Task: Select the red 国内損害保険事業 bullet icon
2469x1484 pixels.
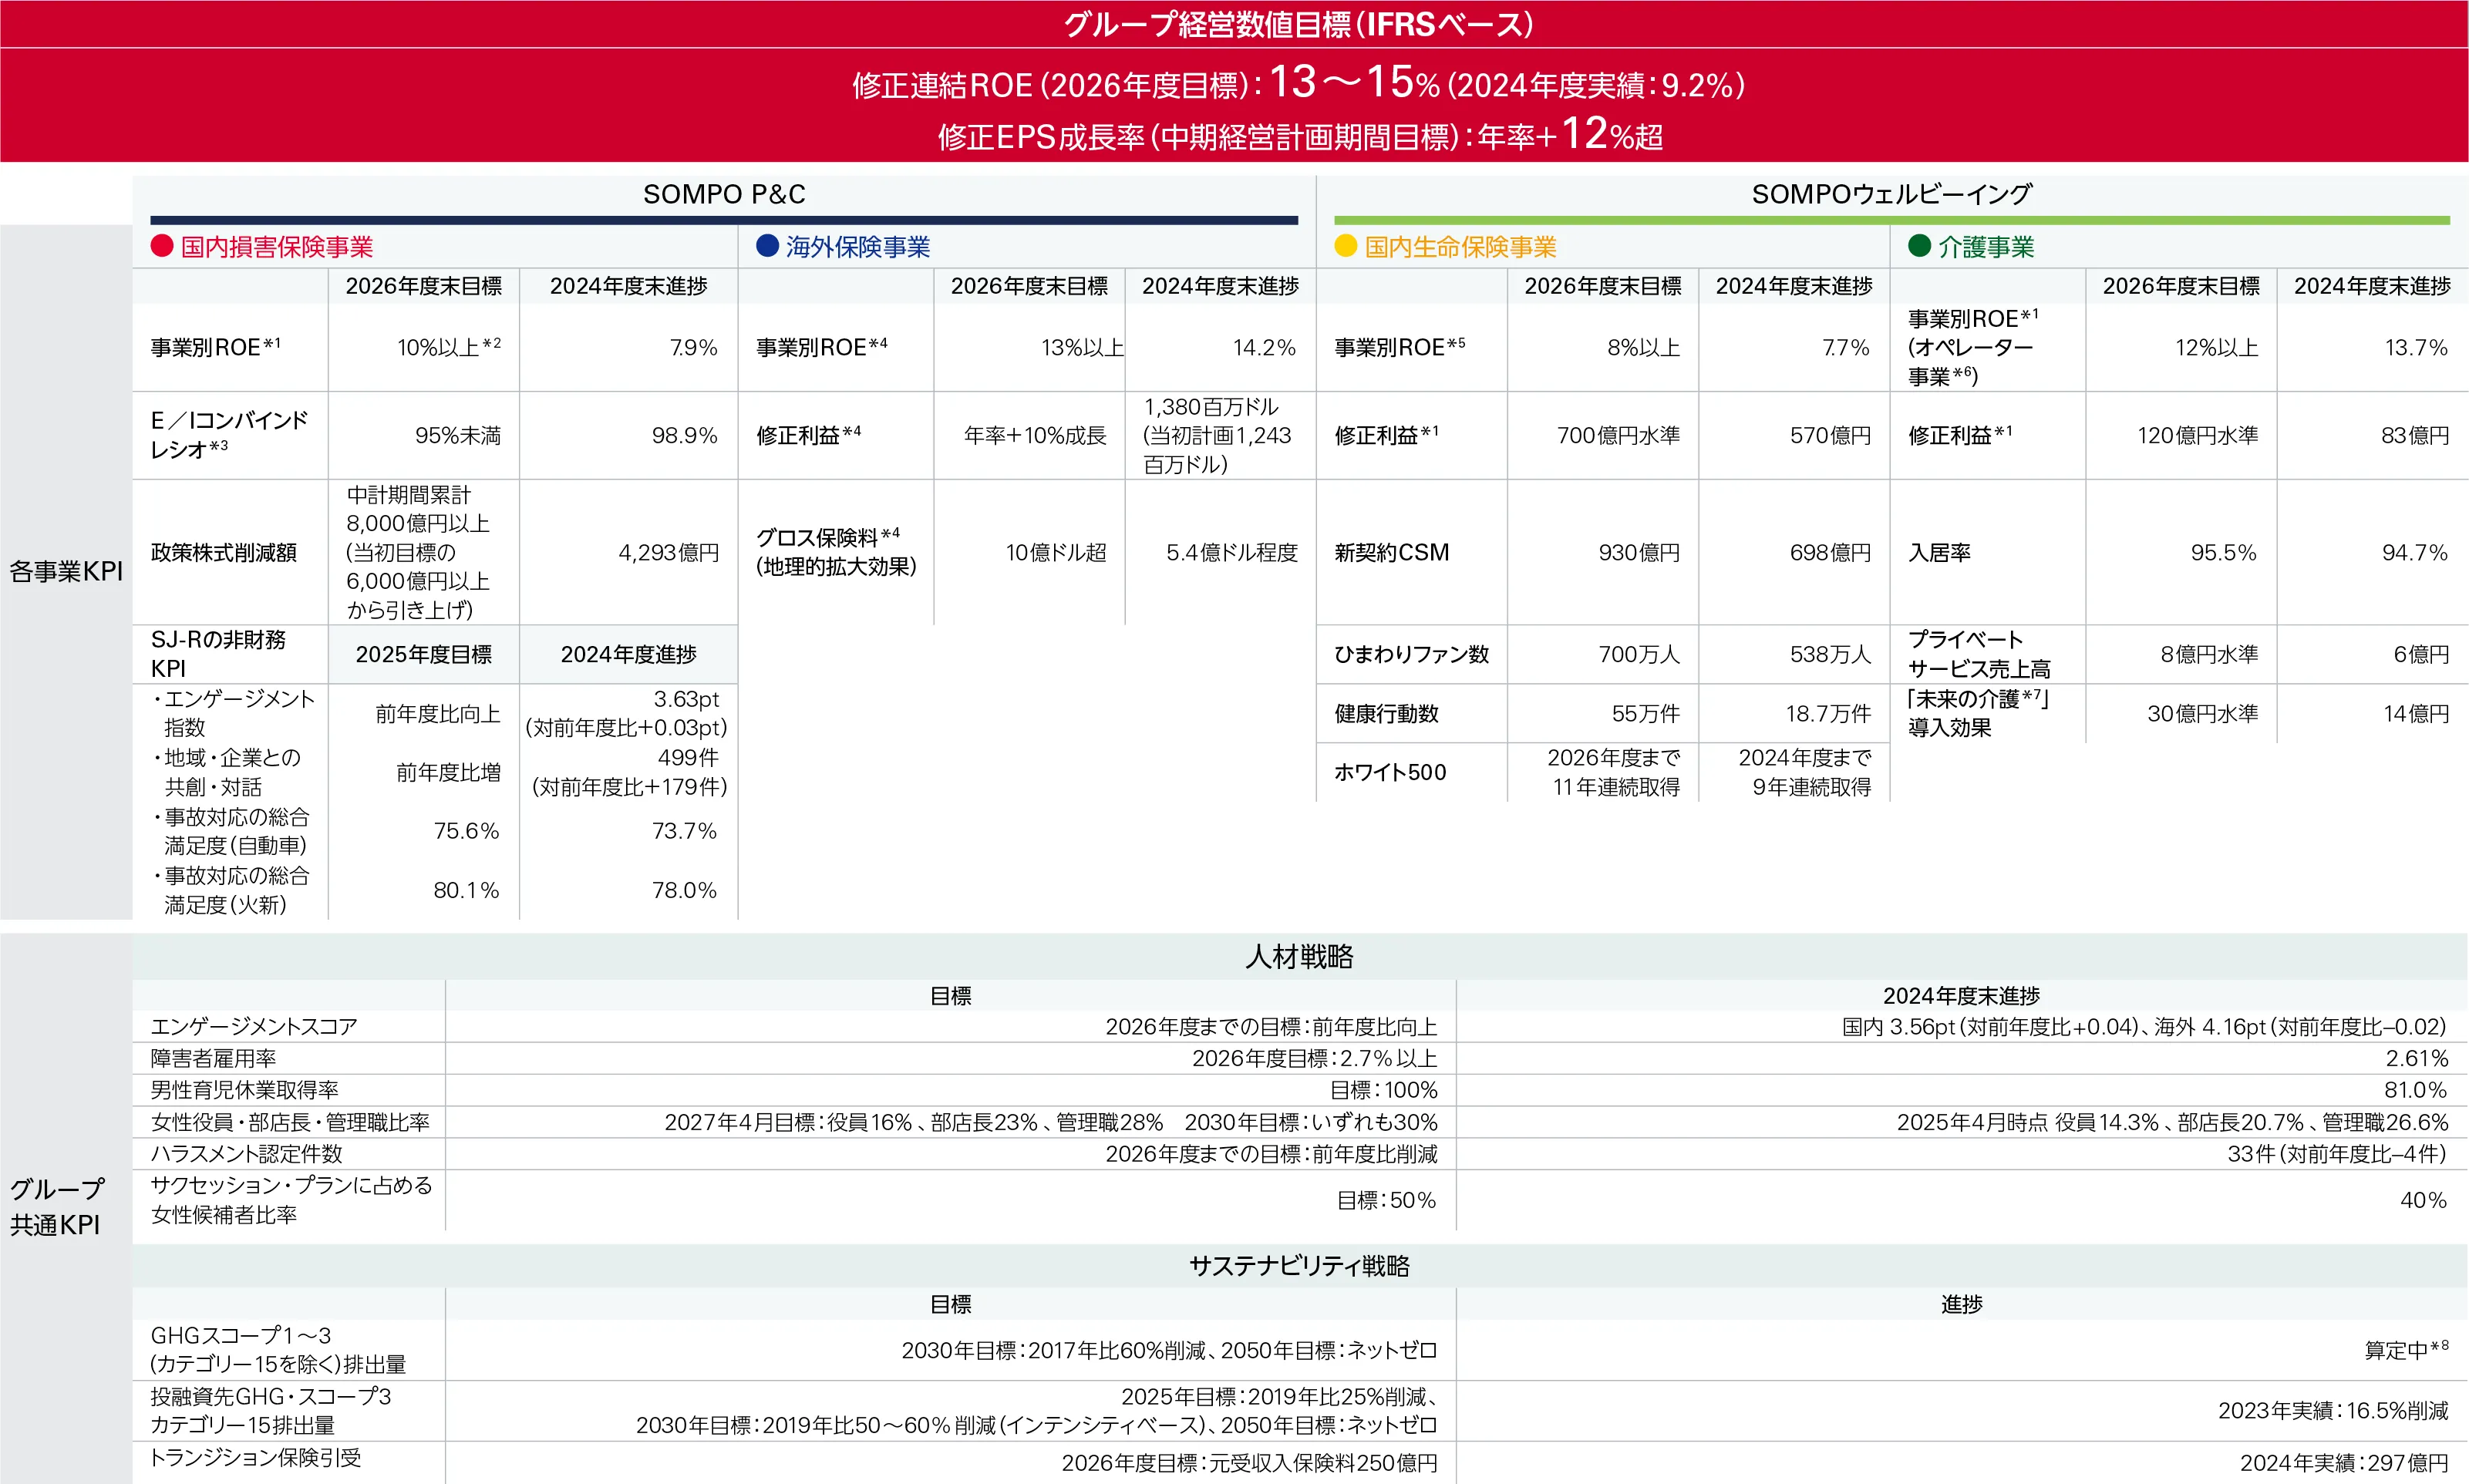Action: [x=160, y=247]
